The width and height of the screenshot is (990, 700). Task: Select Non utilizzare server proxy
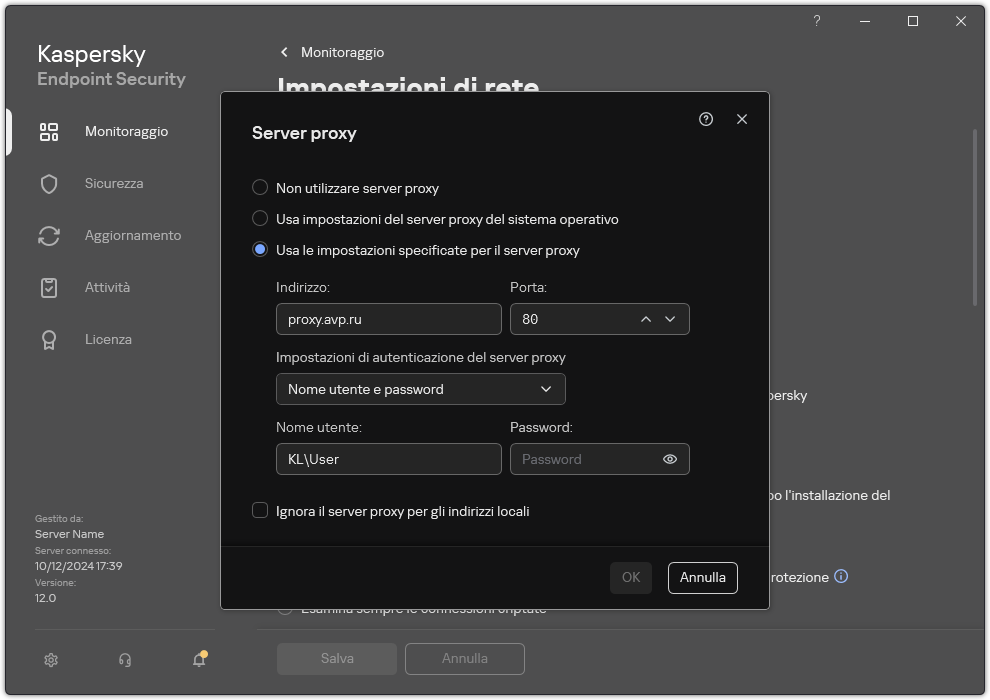[x=260, y=187]
